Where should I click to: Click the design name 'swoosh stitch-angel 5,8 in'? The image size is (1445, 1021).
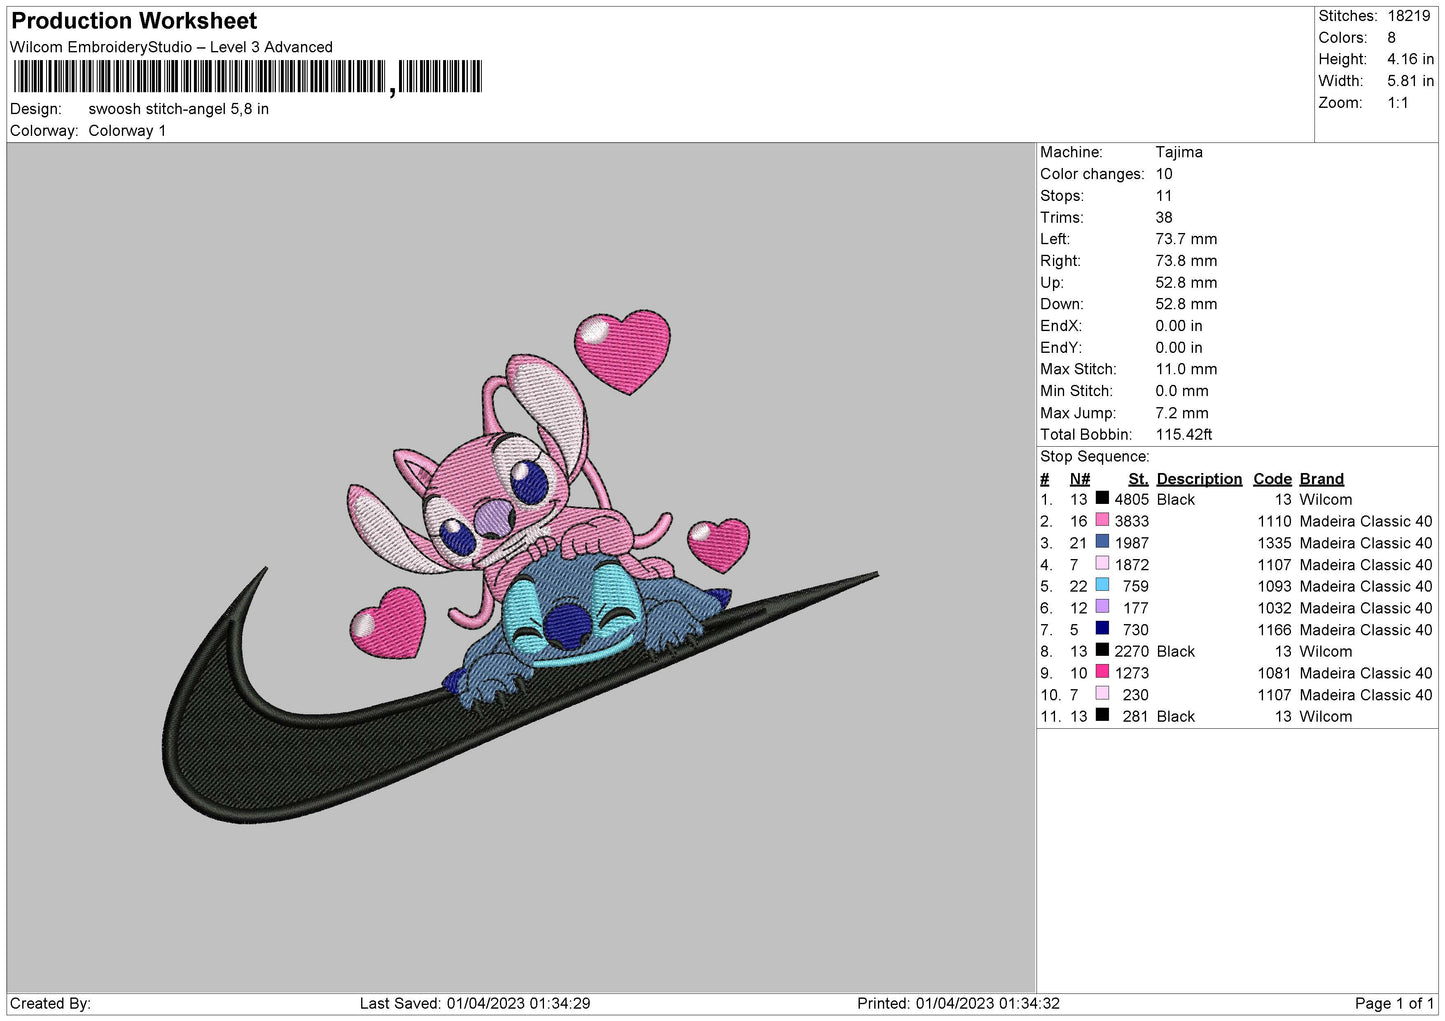pos(178,109)
